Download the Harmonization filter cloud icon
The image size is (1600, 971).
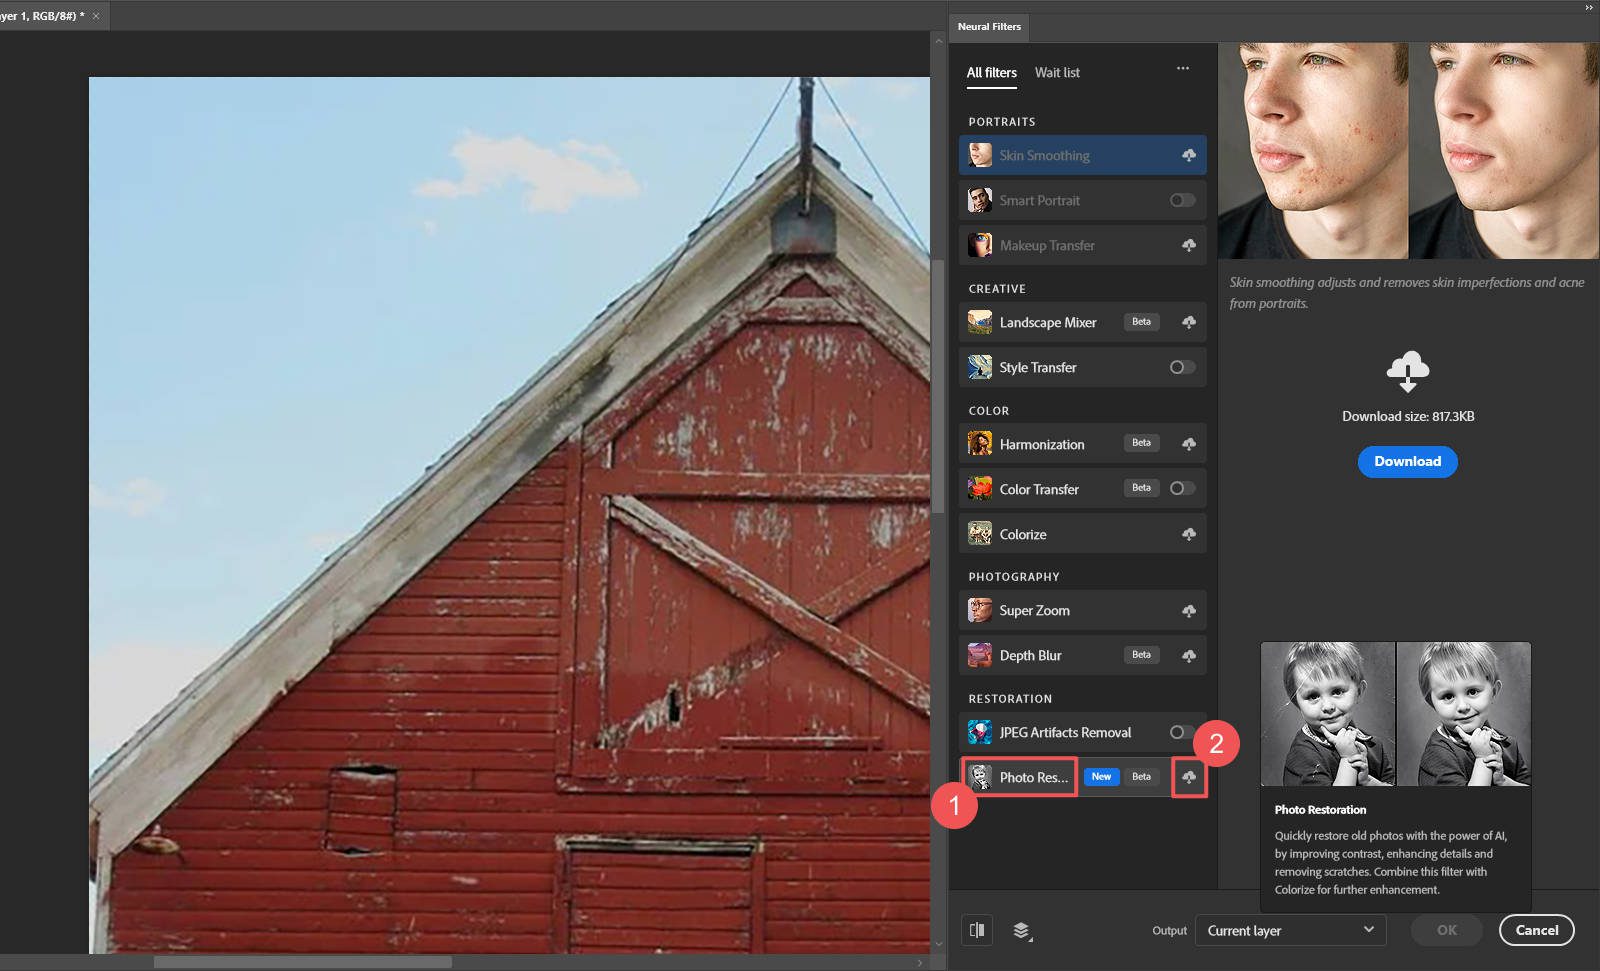click(1189, 444)
